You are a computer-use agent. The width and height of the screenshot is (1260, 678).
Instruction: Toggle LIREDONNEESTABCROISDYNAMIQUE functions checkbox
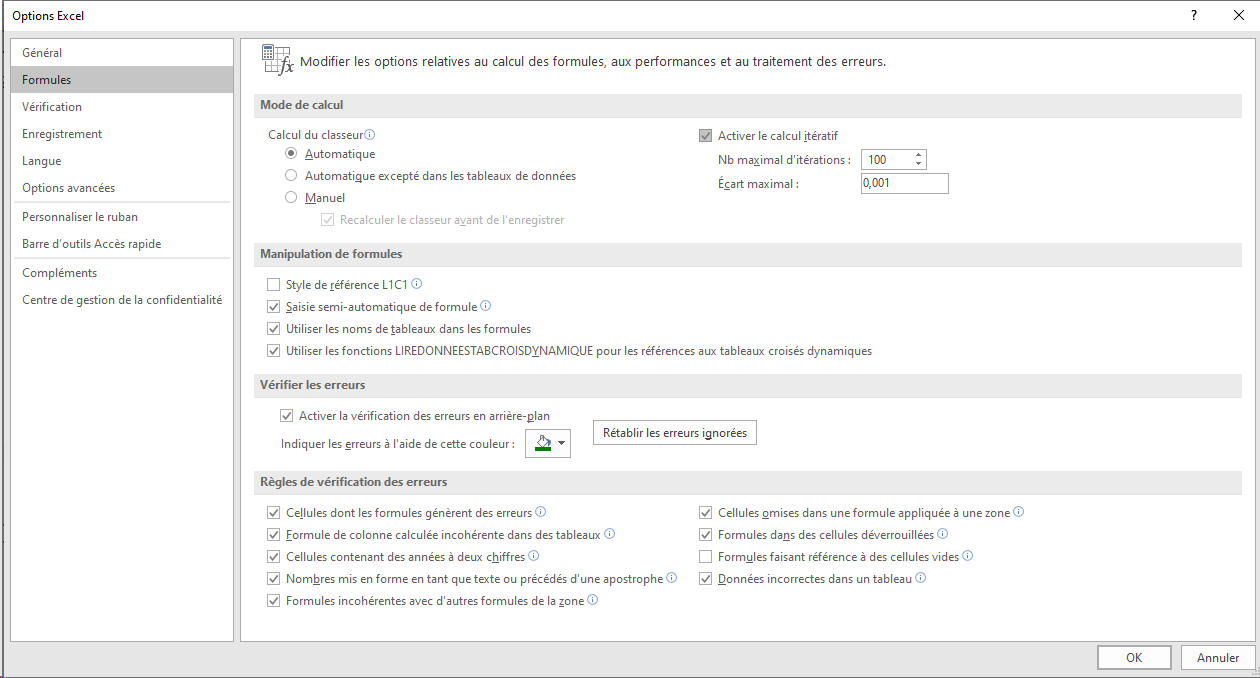pos(274,351)
